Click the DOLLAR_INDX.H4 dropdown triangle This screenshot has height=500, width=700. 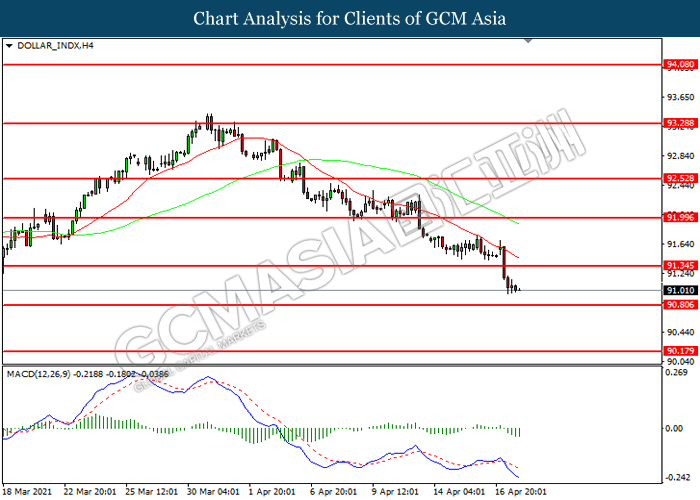coord(9,46)
